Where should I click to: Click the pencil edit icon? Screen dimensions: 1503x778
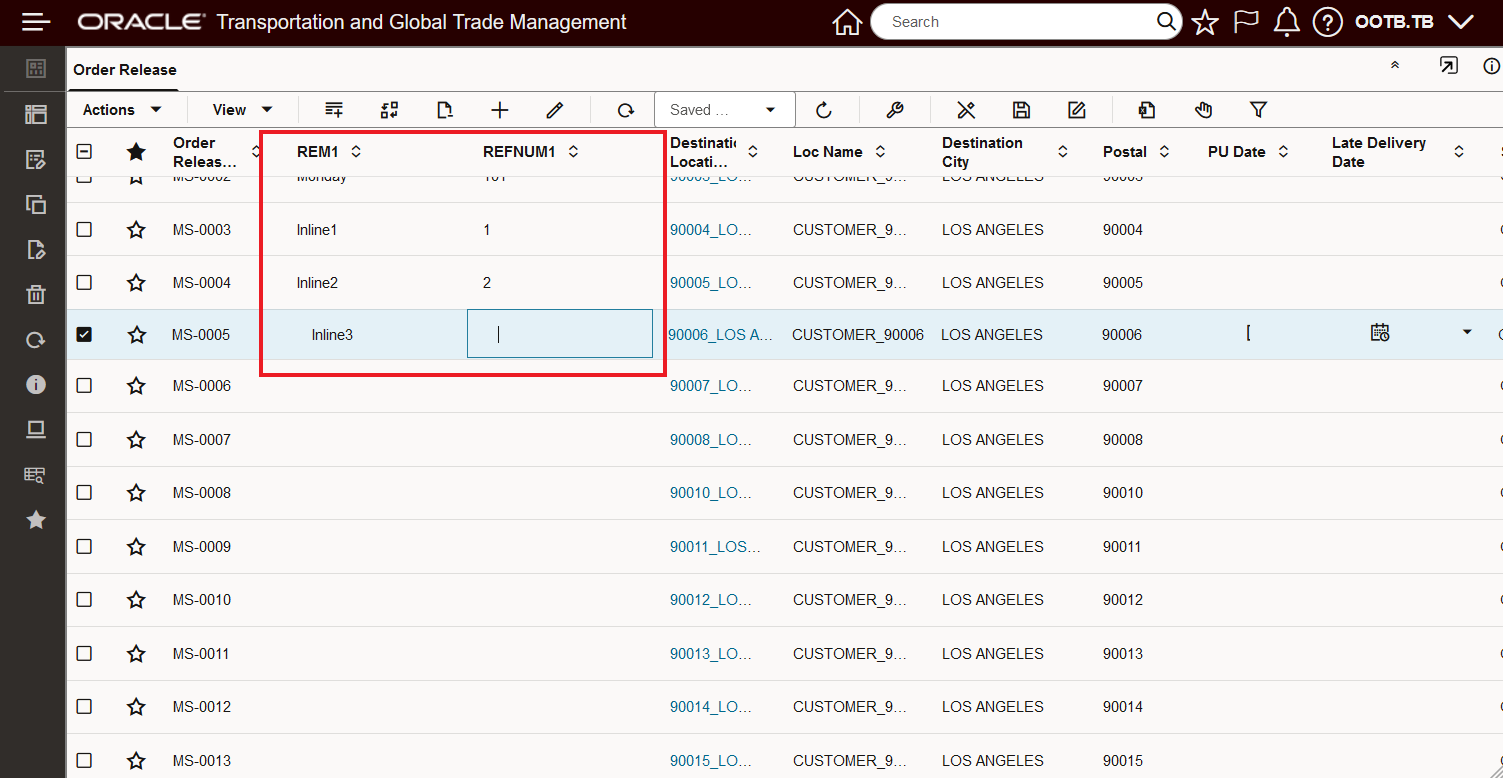pyautogui.click(x=555, y=110)
